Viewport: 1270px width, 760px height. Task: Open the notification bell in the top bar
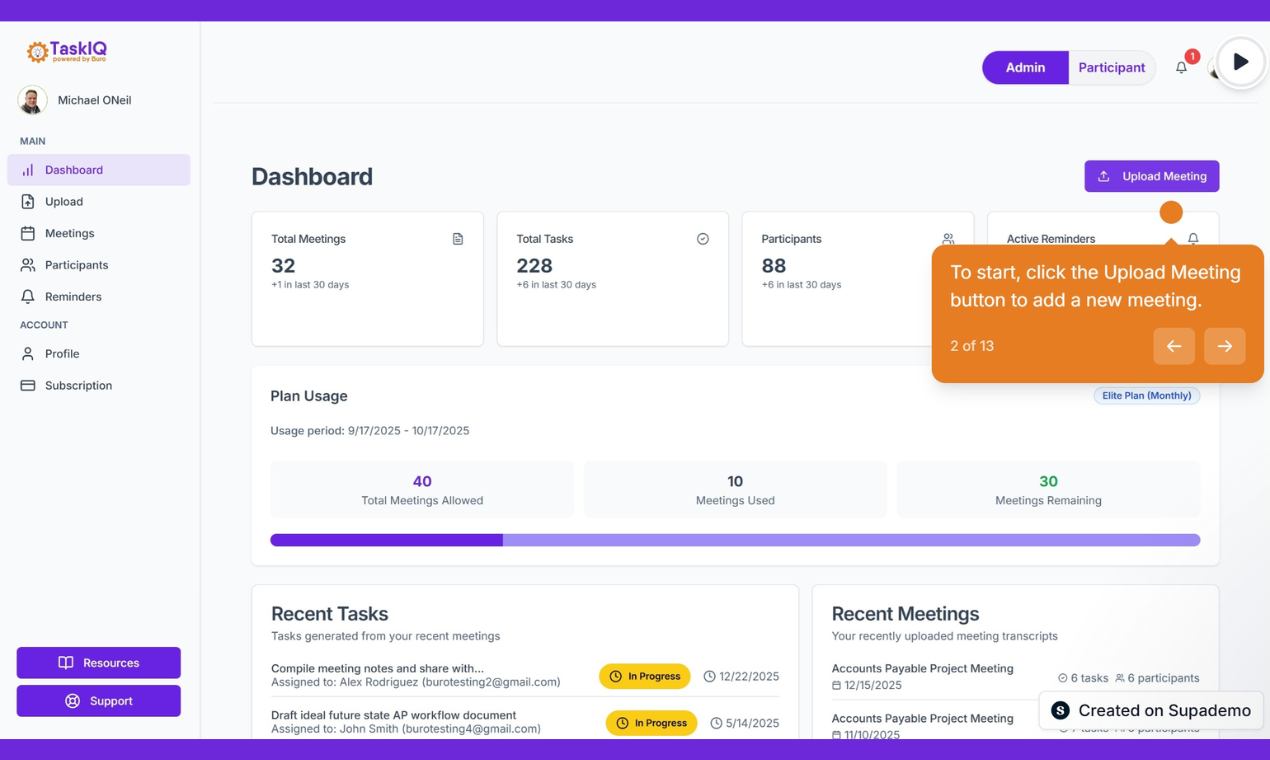(x=1181, y=66)
